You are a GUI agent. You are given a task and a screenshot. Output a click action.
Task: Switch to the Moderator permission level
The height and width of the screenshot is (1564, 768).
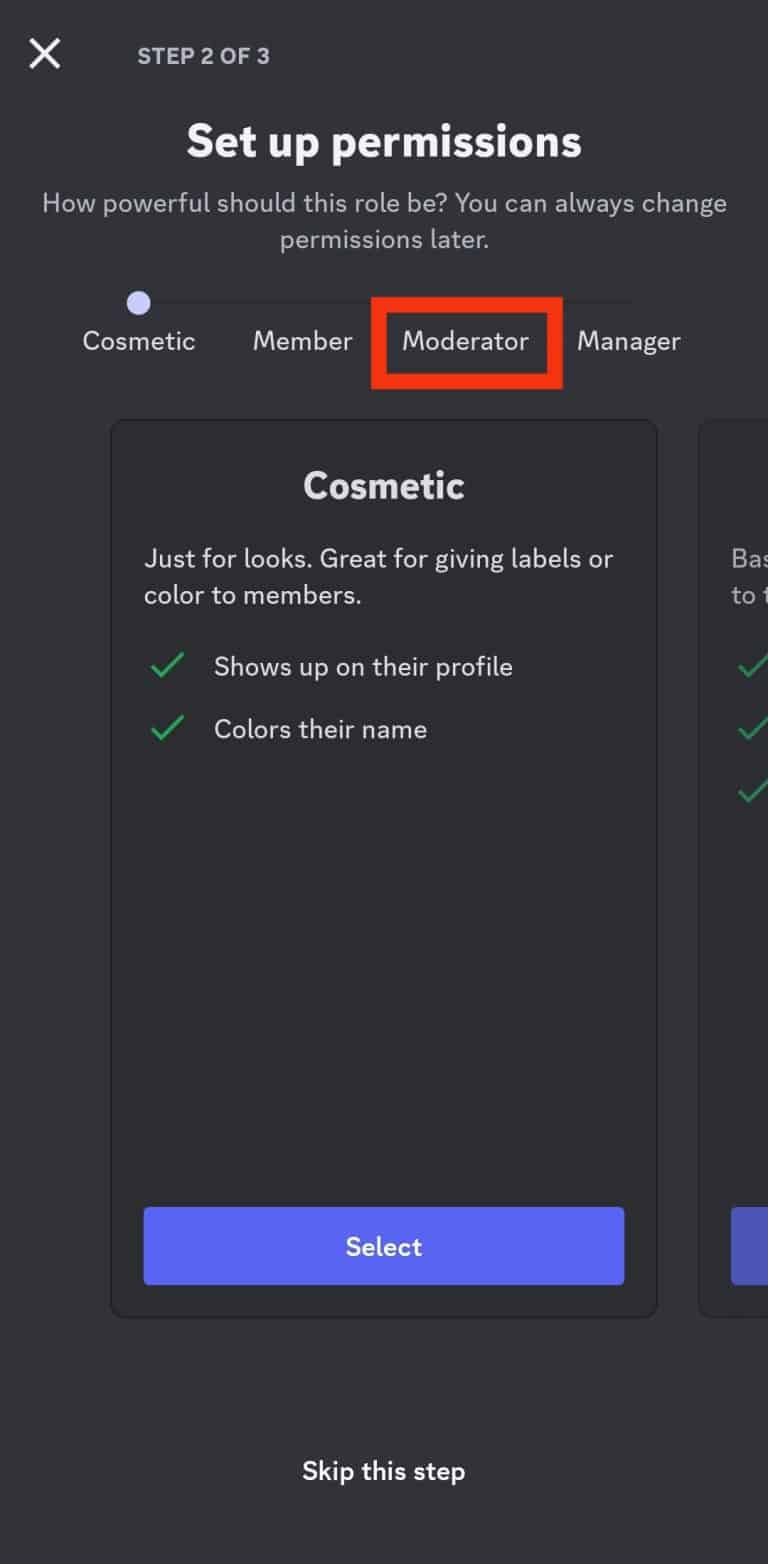[465, 341]
